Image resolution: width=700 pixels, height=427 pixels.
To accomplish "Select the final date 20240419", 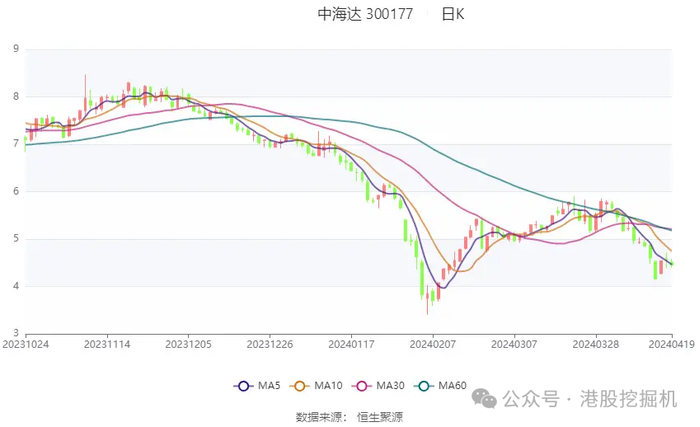I will click(672, 344).
